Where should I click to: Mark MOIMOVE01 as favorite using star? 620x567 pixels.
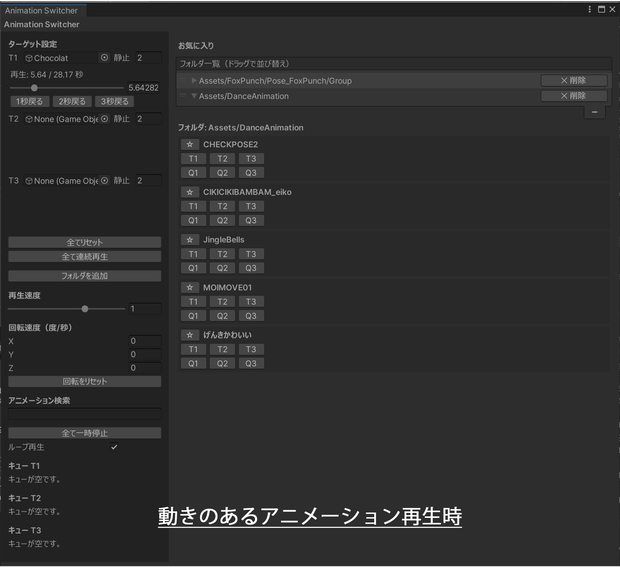[x=190, y=287]
